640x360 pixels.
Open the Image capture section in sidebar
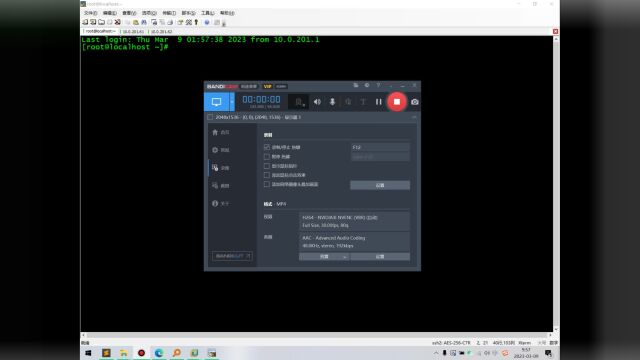[221, 186]
